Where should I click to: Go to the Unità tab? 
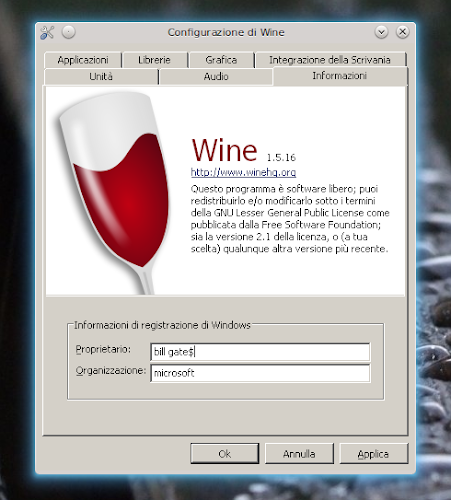click(101, 77)
